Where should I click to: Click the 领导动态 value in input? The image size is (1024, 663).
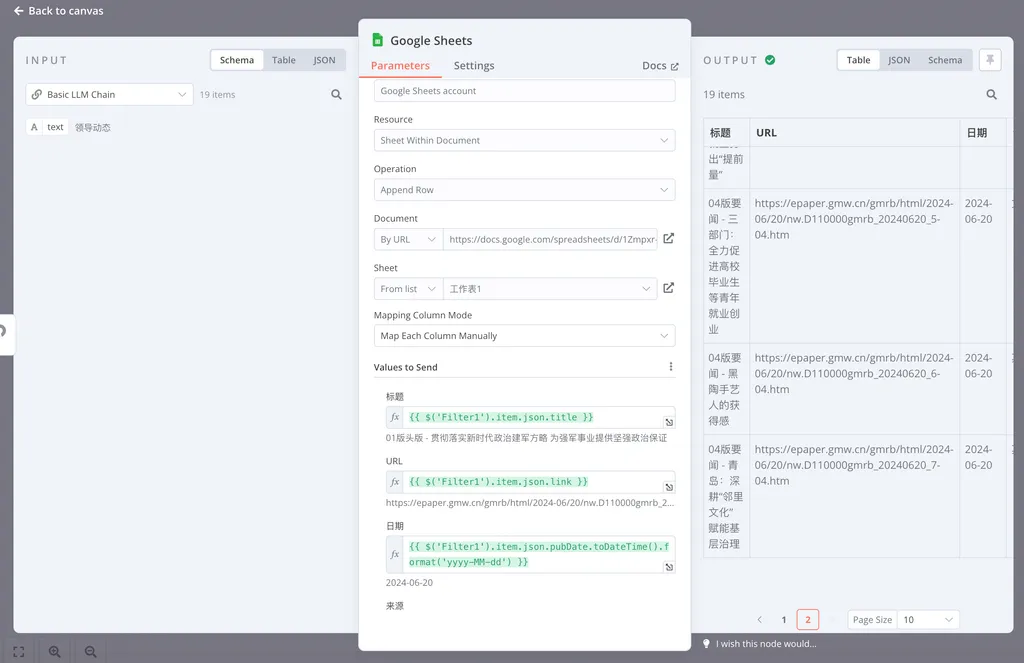[92, 127]
